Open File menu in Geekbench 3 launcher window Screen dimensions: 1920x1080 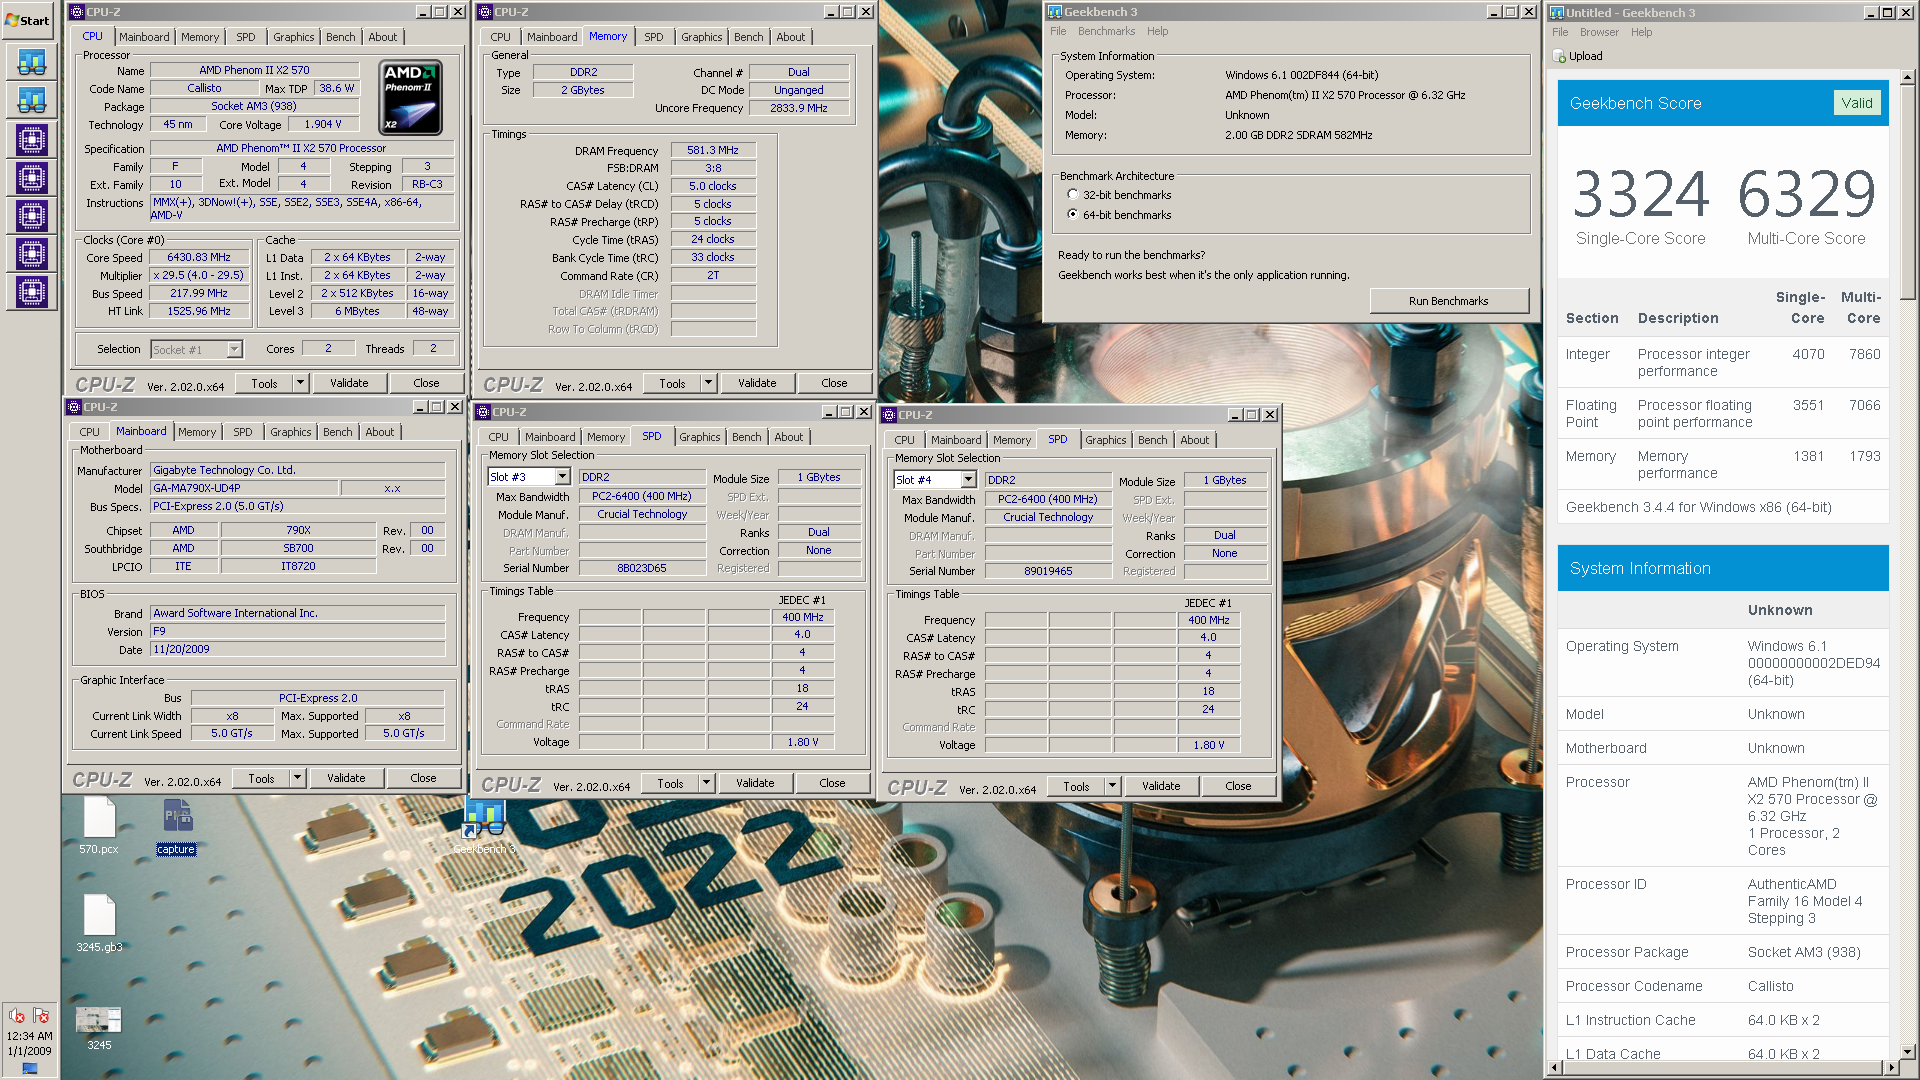(x=1058, y=31)
